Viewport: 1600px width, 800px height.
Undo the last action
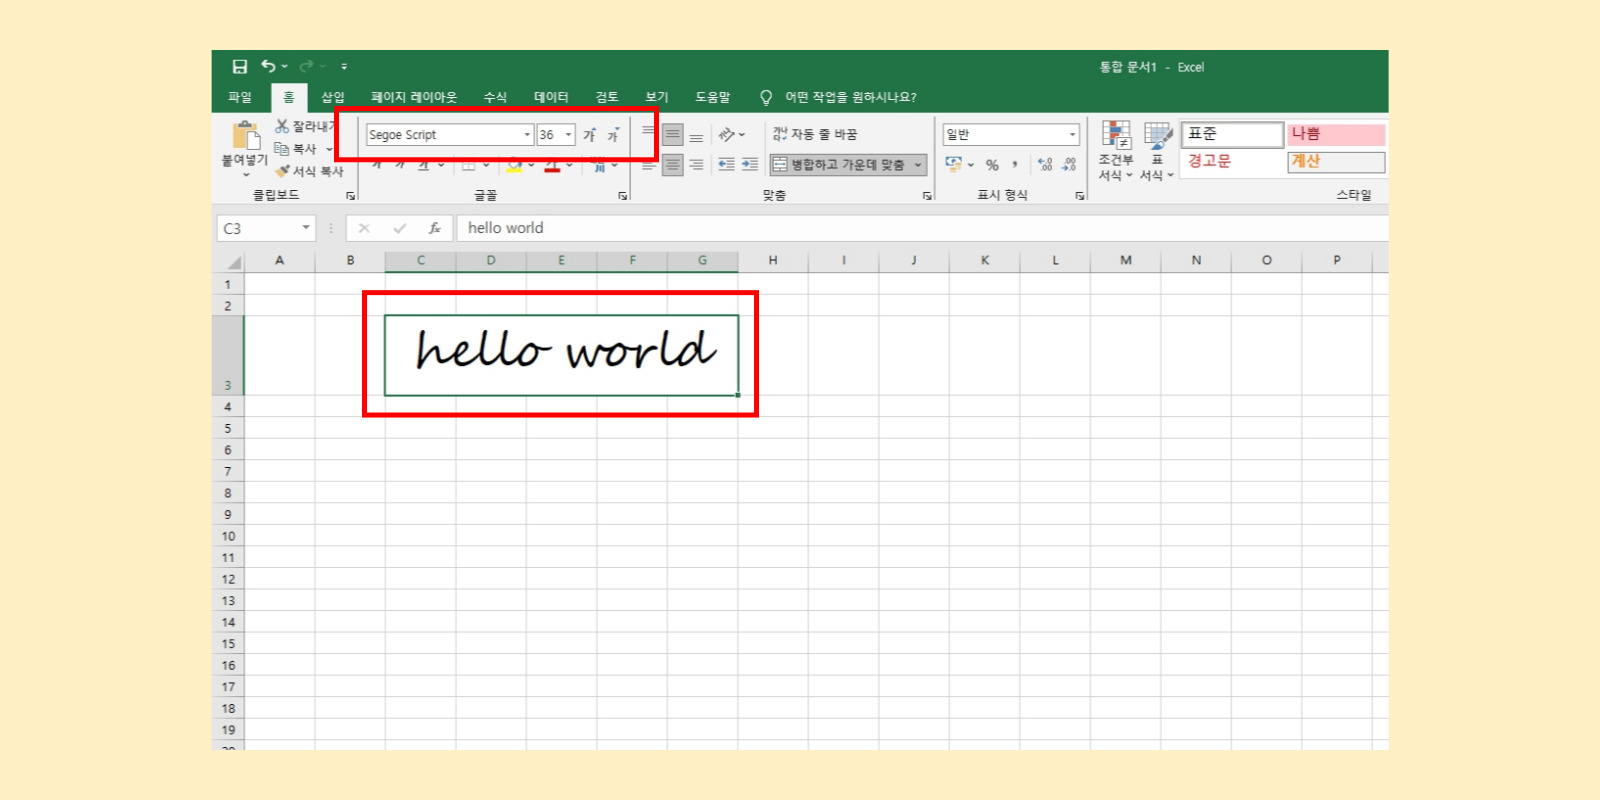coord(268,66)
